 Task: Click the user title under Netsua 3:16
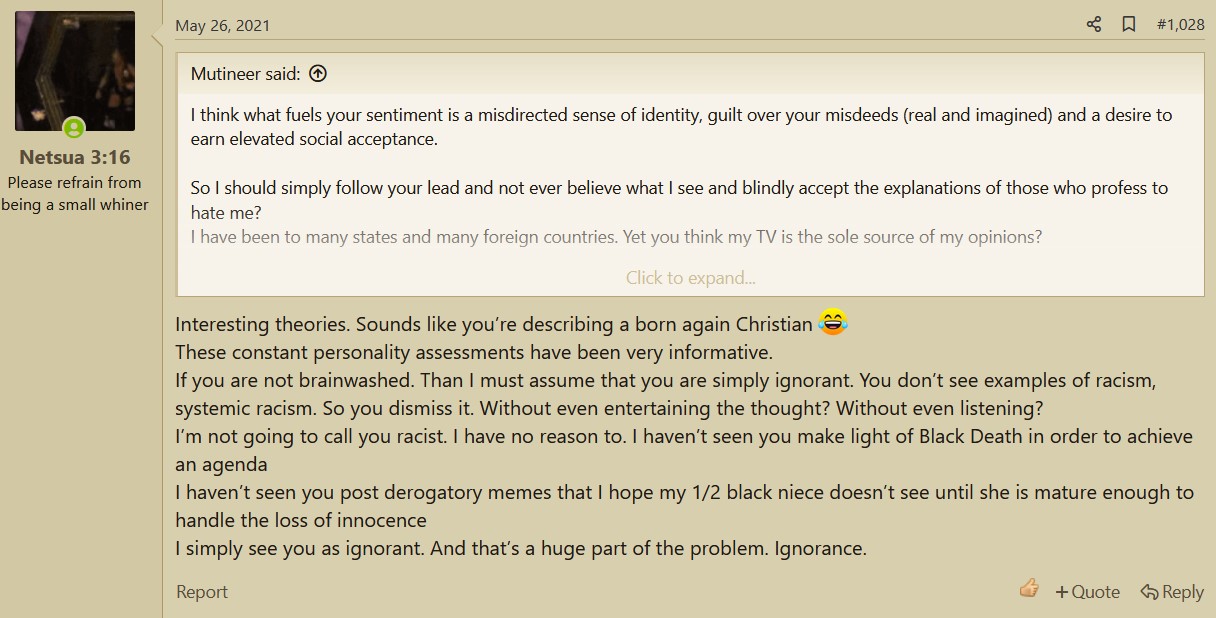[75, 193]
